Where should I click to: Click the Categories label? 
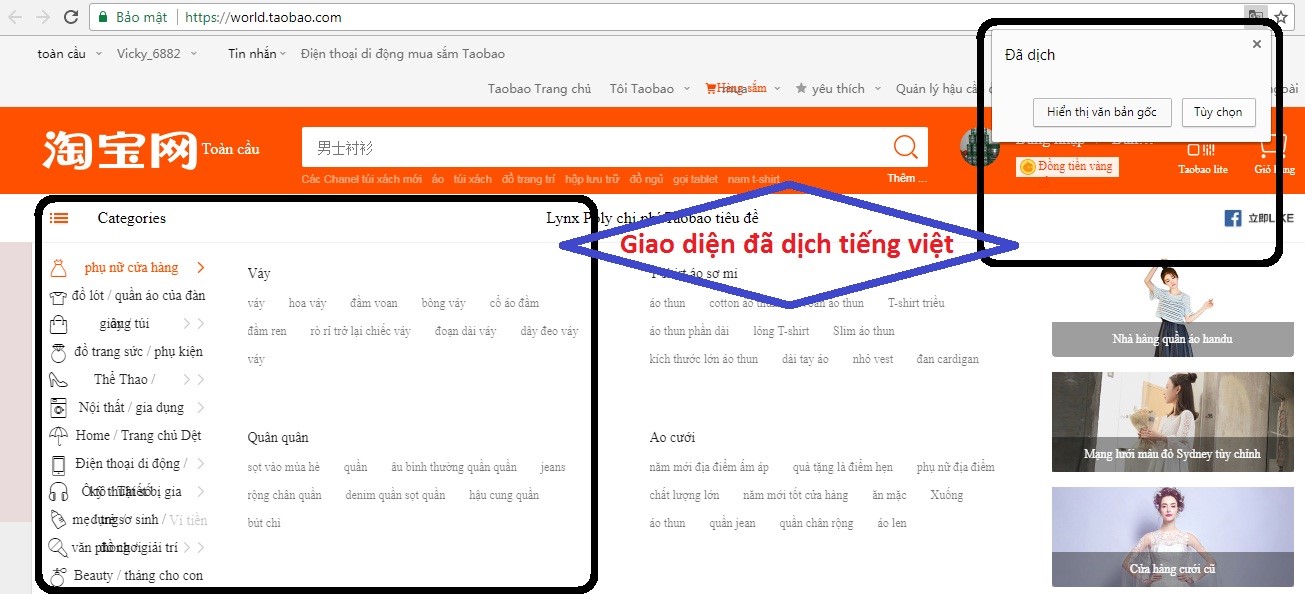point(132,218)
